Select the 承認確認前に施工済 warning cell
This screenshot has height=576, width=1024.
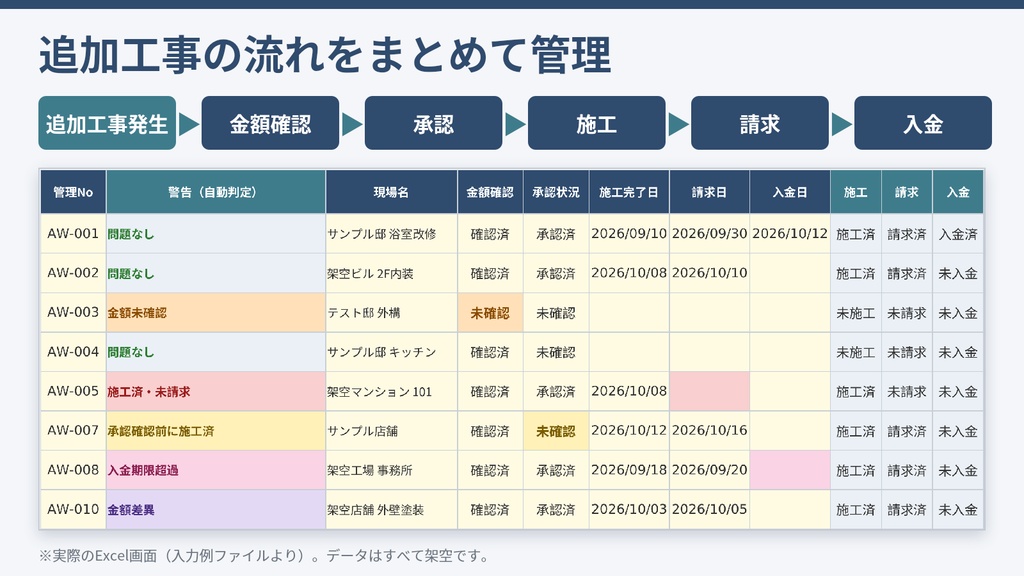pyautogui.click(x=216, y=430)
